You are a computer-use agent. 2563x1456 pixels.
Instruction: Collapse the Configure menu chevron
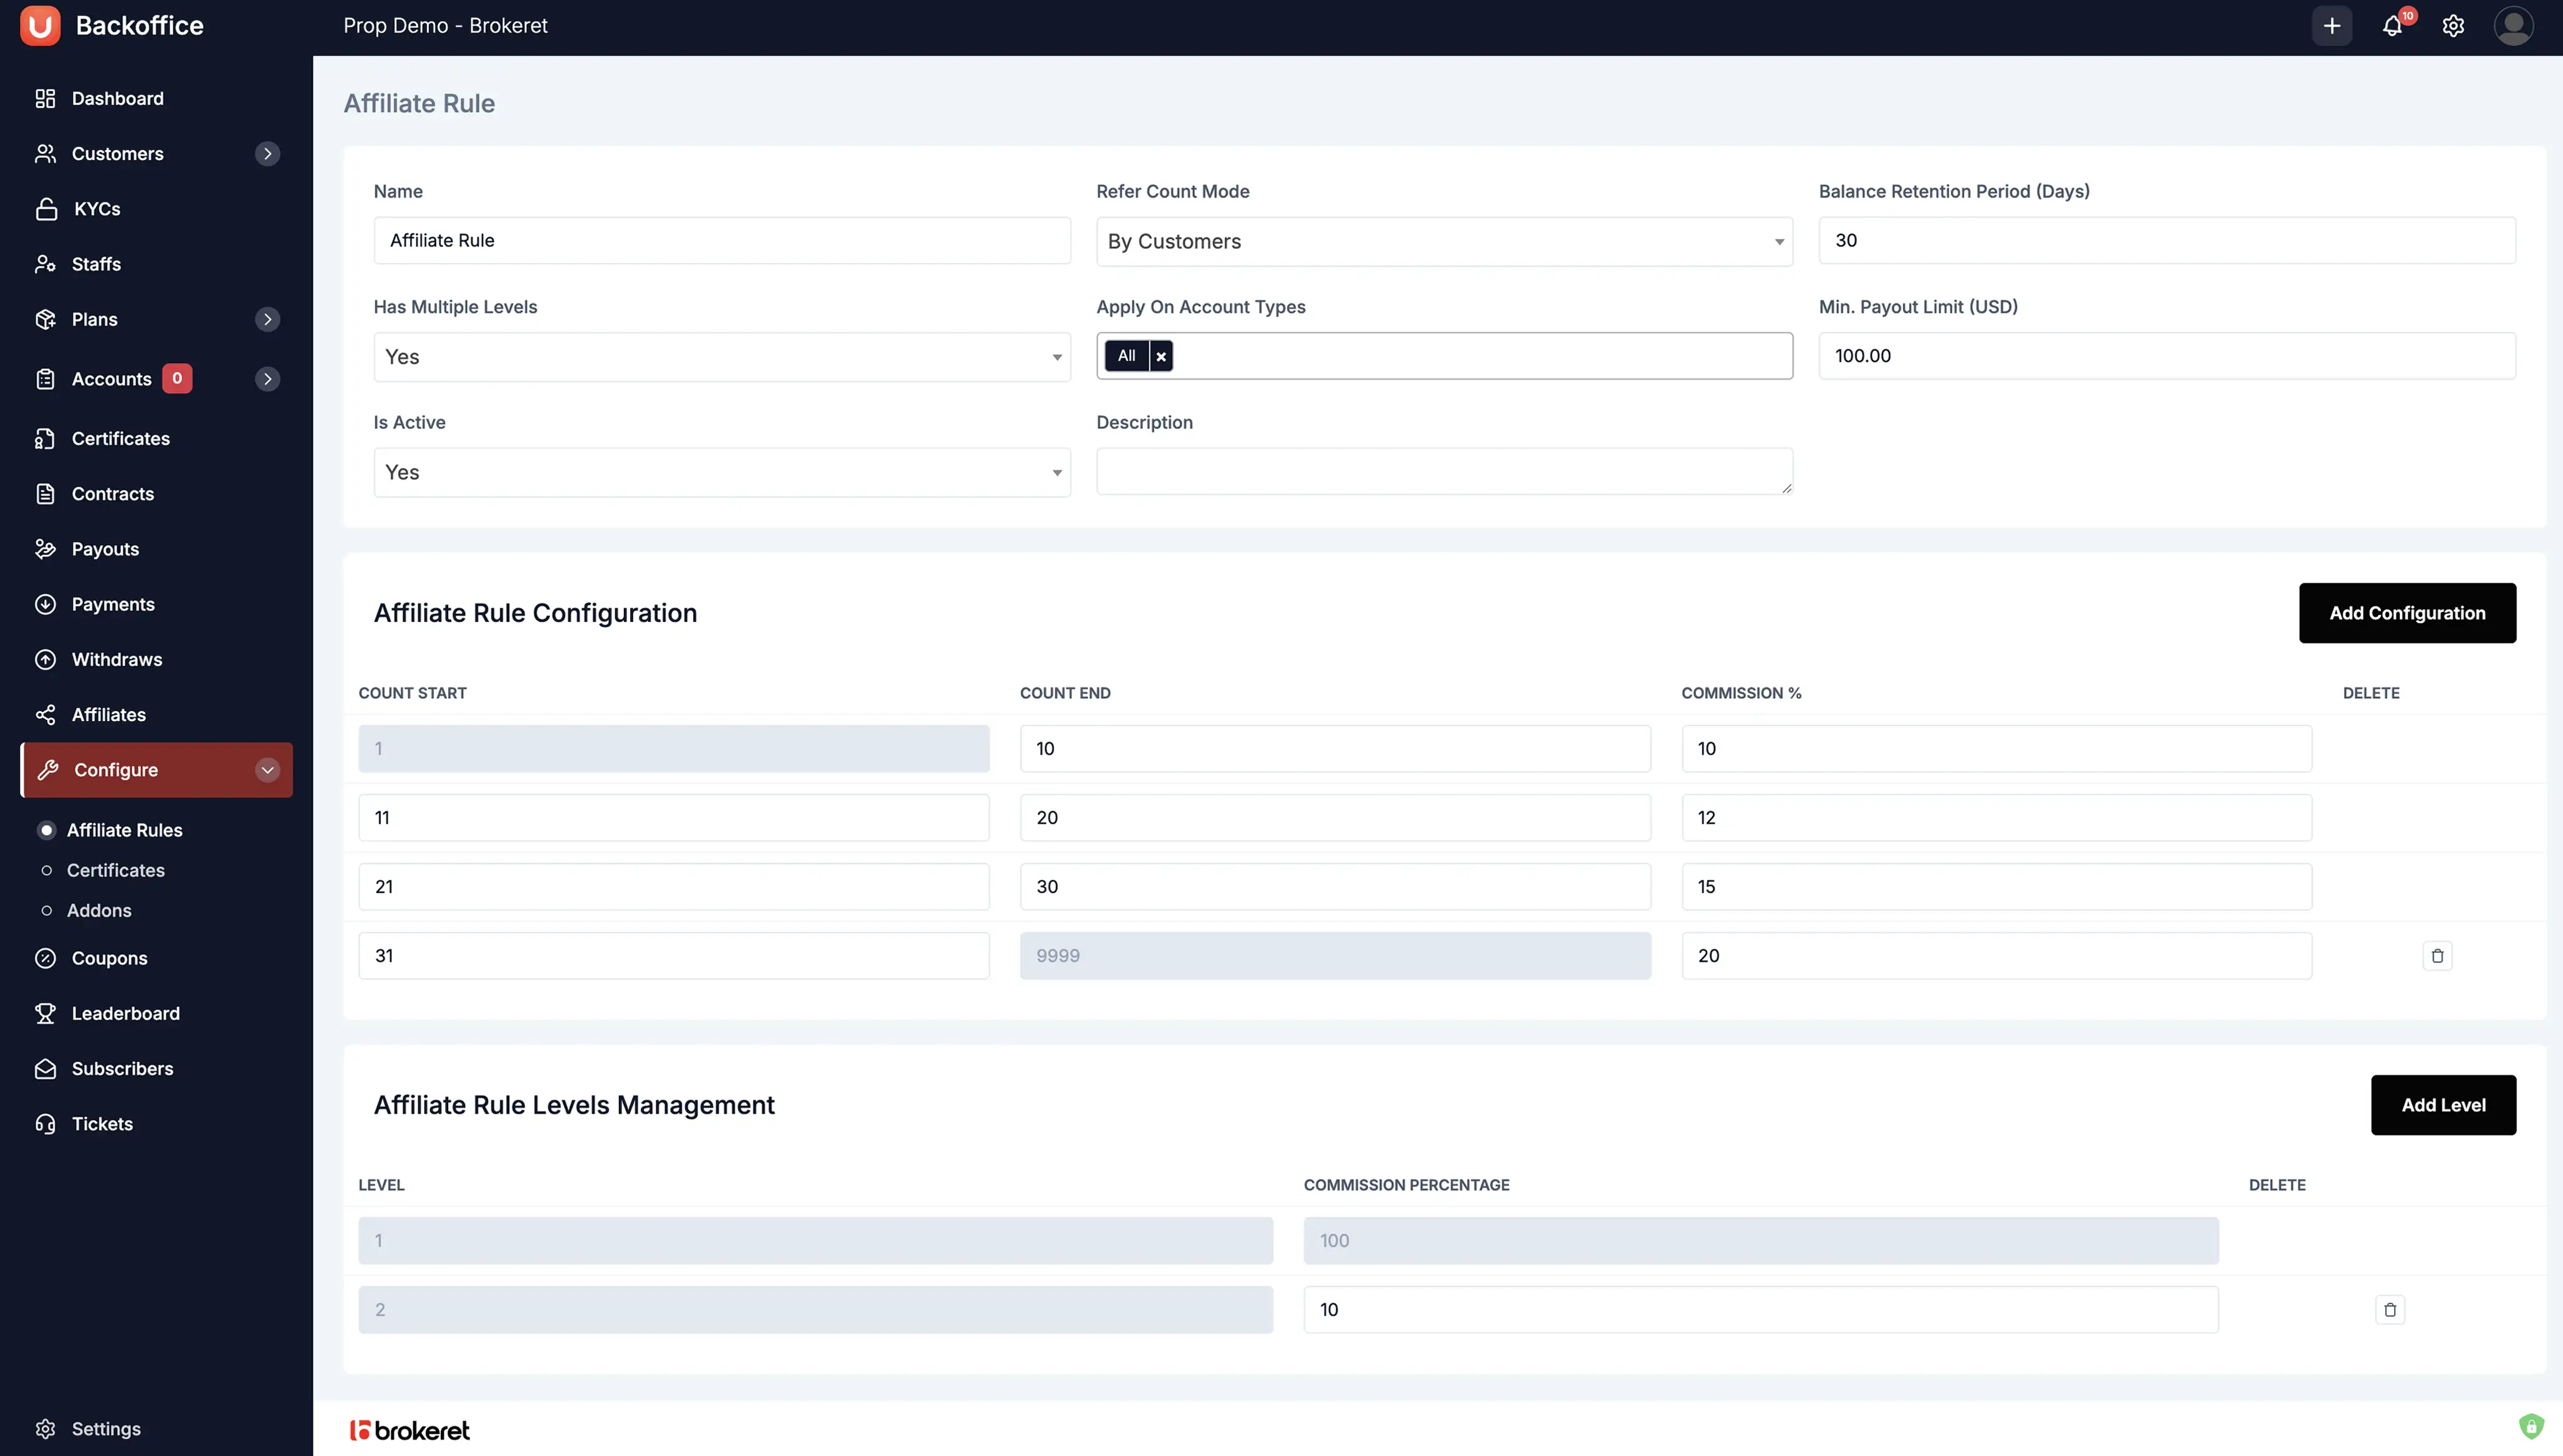(266, 770)
